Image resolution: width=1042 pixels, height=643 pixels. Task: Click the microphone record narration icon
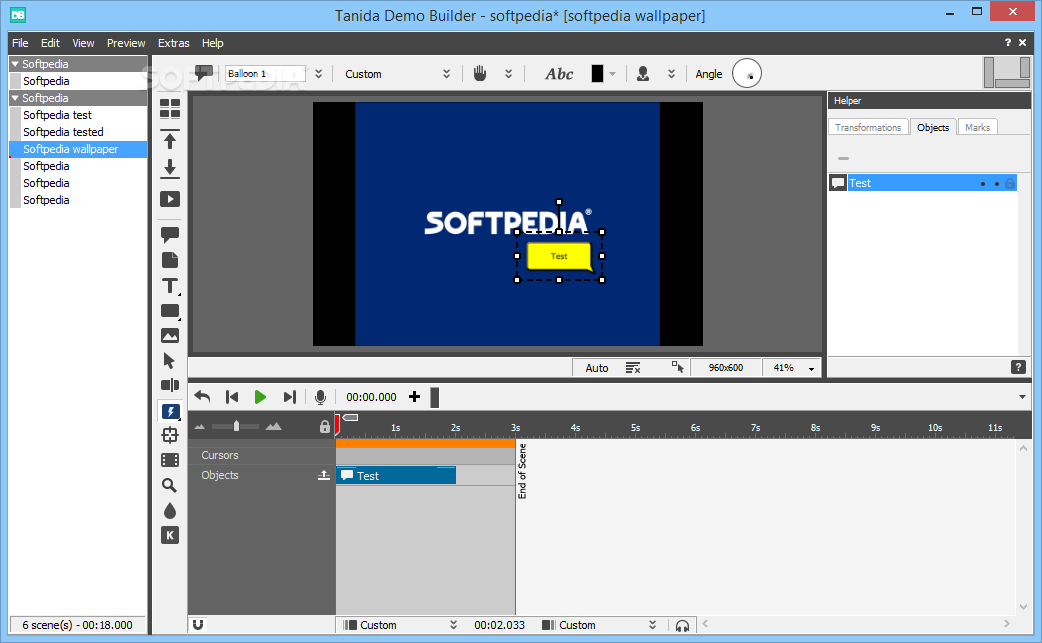[320, 397]
